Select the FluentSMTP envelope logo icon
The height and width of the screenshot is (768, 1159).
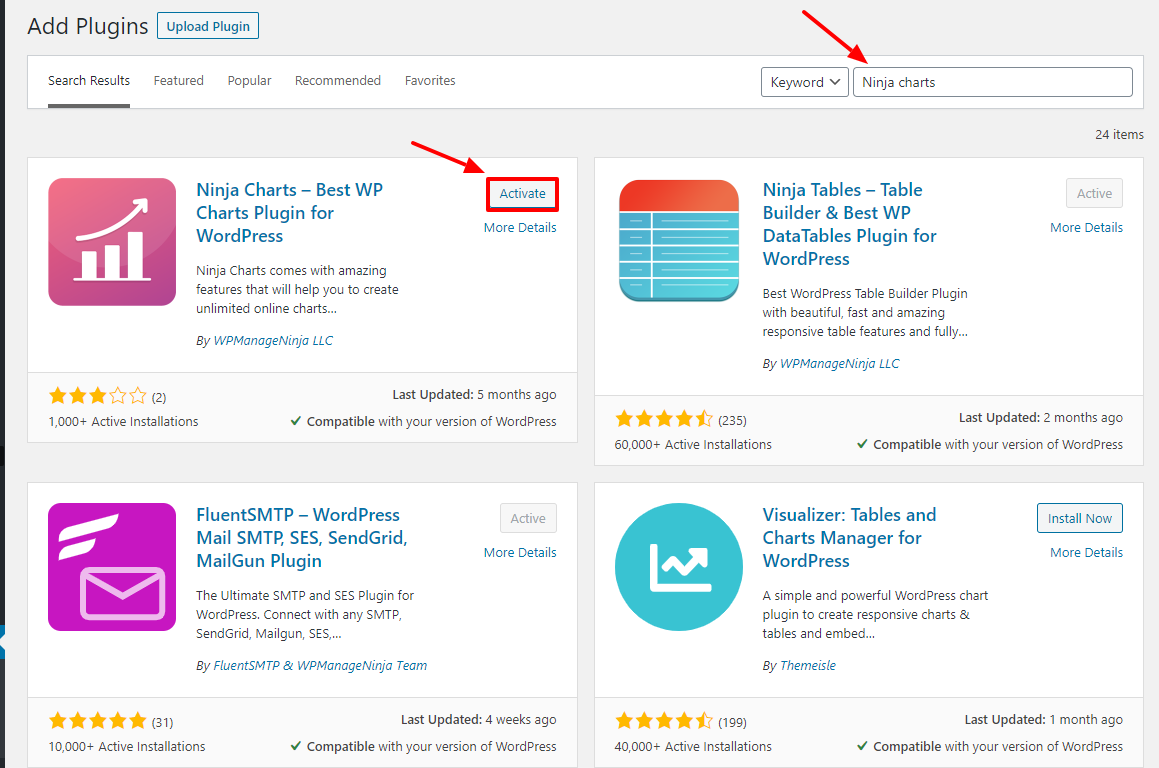point(111,566)
